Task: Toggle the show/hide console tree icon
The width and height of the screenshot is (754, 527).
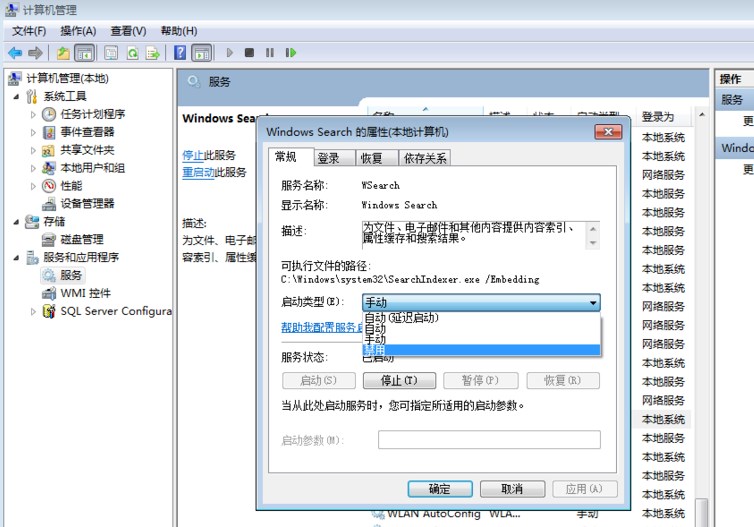Action: click(85, 53)
